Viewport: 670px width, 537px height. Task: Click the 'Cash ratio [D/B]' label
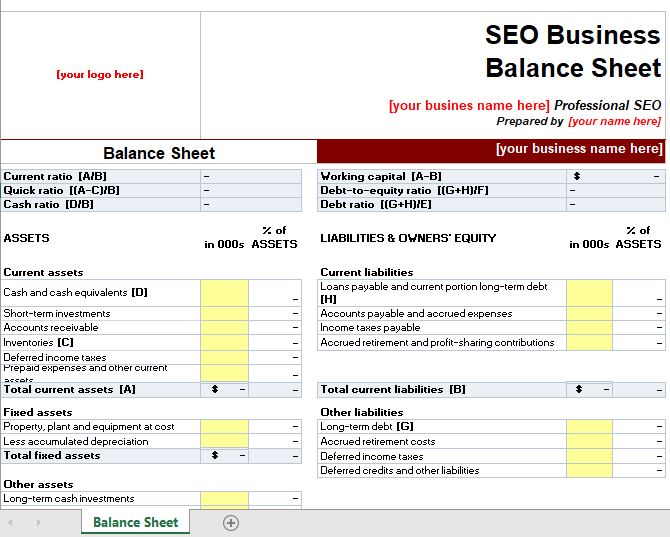tap(48, 204)
